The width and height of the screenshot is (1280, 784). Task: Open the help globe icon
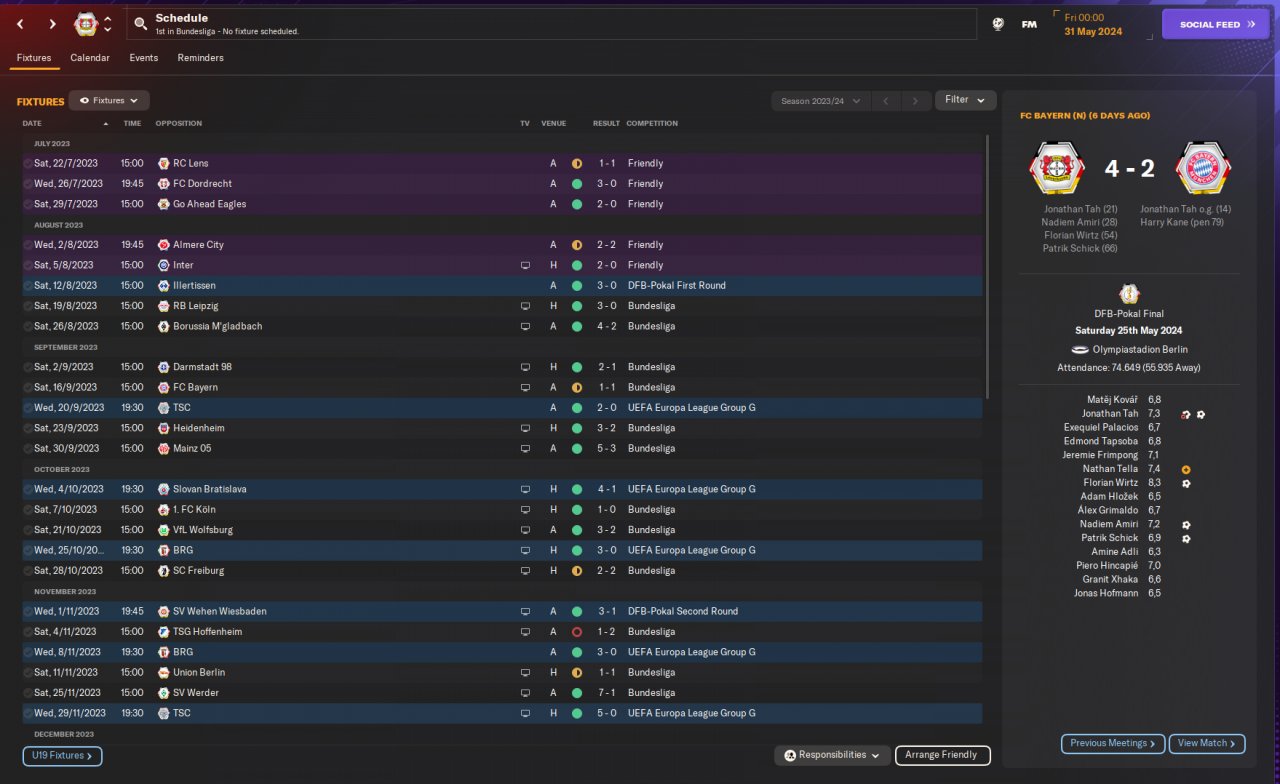pyautogui.click(x=998, y=24)
